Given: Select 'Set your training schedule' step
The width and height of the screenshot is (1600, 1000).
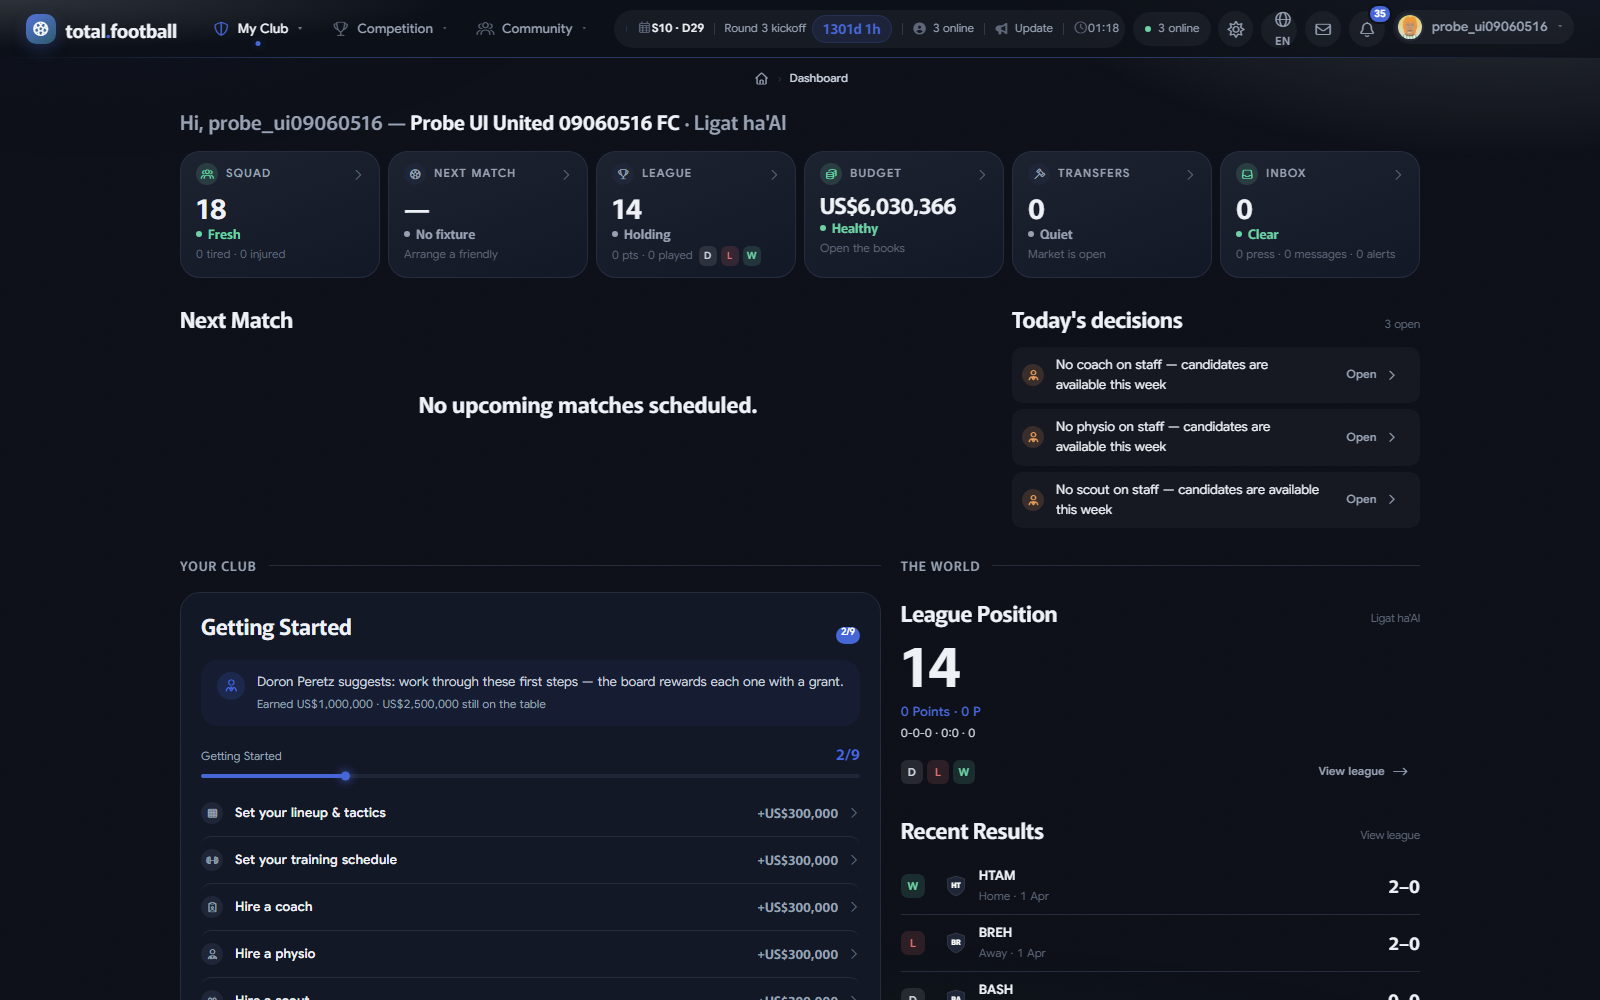Looking at the screenshot, I should tap(530, 860).
